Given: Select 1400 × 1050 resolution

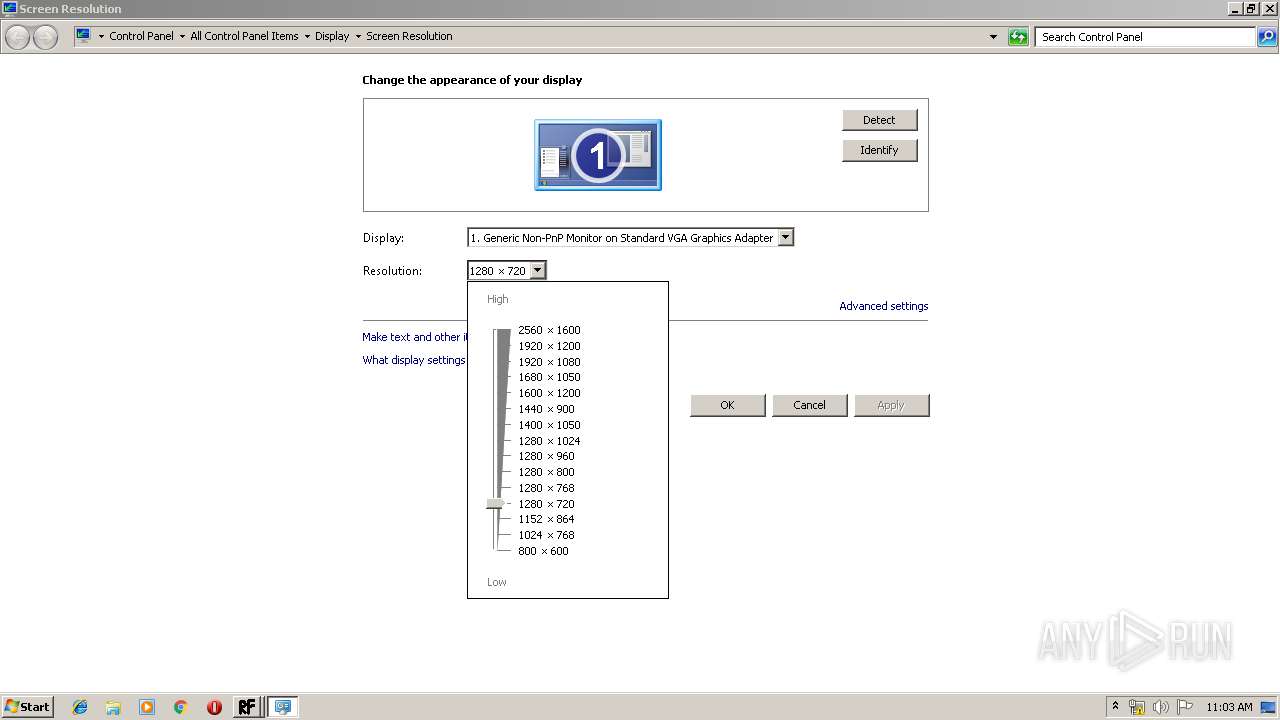Looking at the screenshot, I should pos(549,425).
